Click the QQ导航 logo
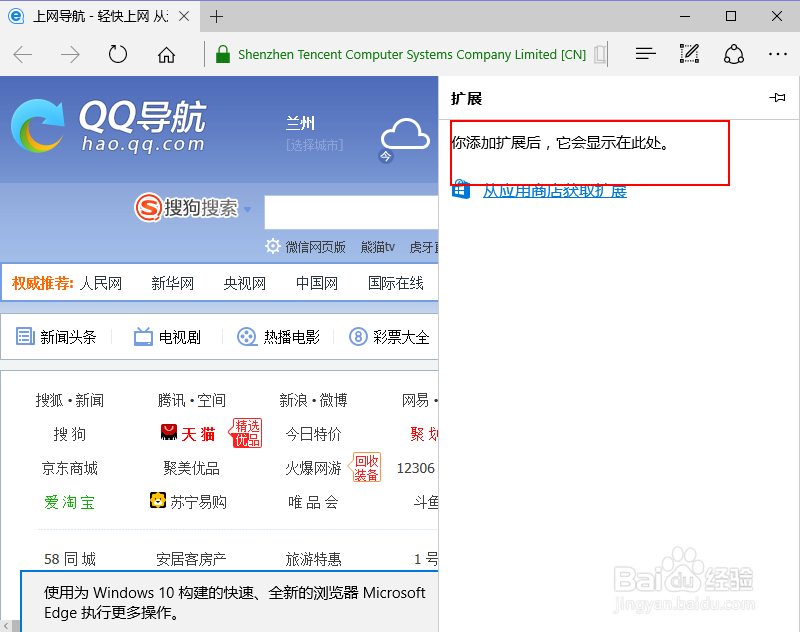The width and height of the screenshot is (800, 632). point(108,126)
